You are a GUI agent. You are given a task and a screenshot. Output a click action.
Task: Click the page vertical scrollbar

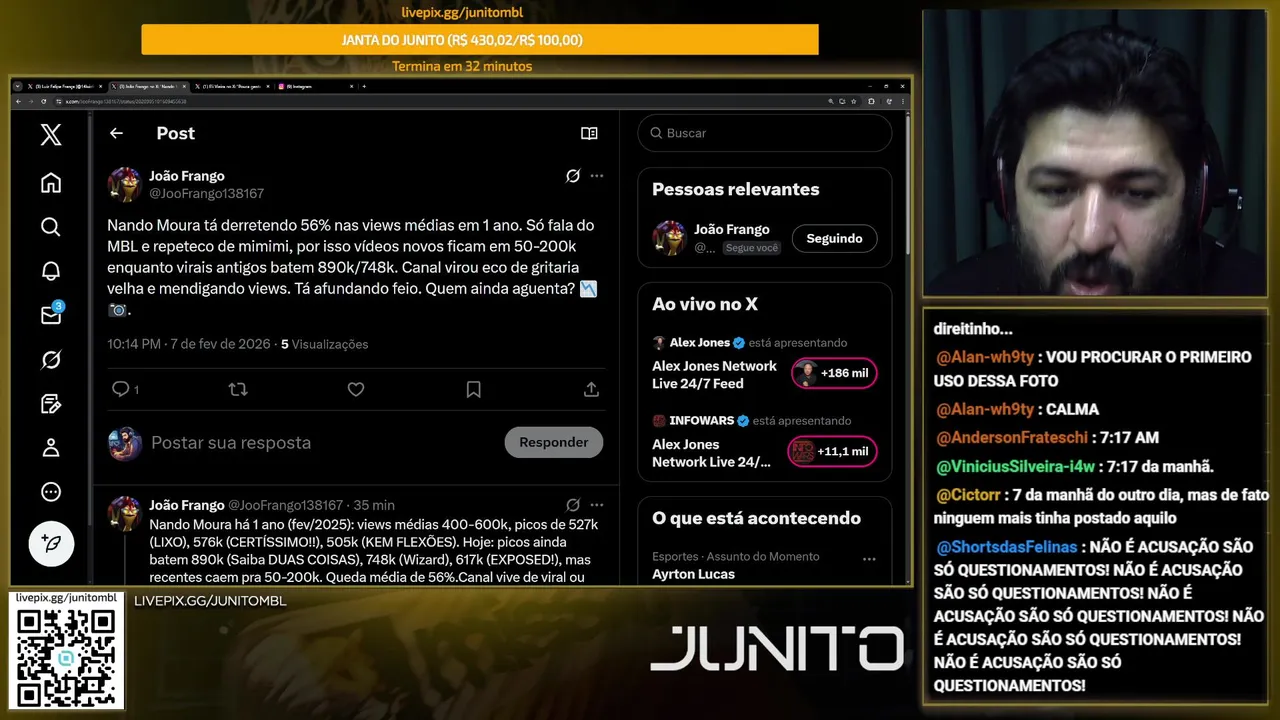(x=907, y=185)
